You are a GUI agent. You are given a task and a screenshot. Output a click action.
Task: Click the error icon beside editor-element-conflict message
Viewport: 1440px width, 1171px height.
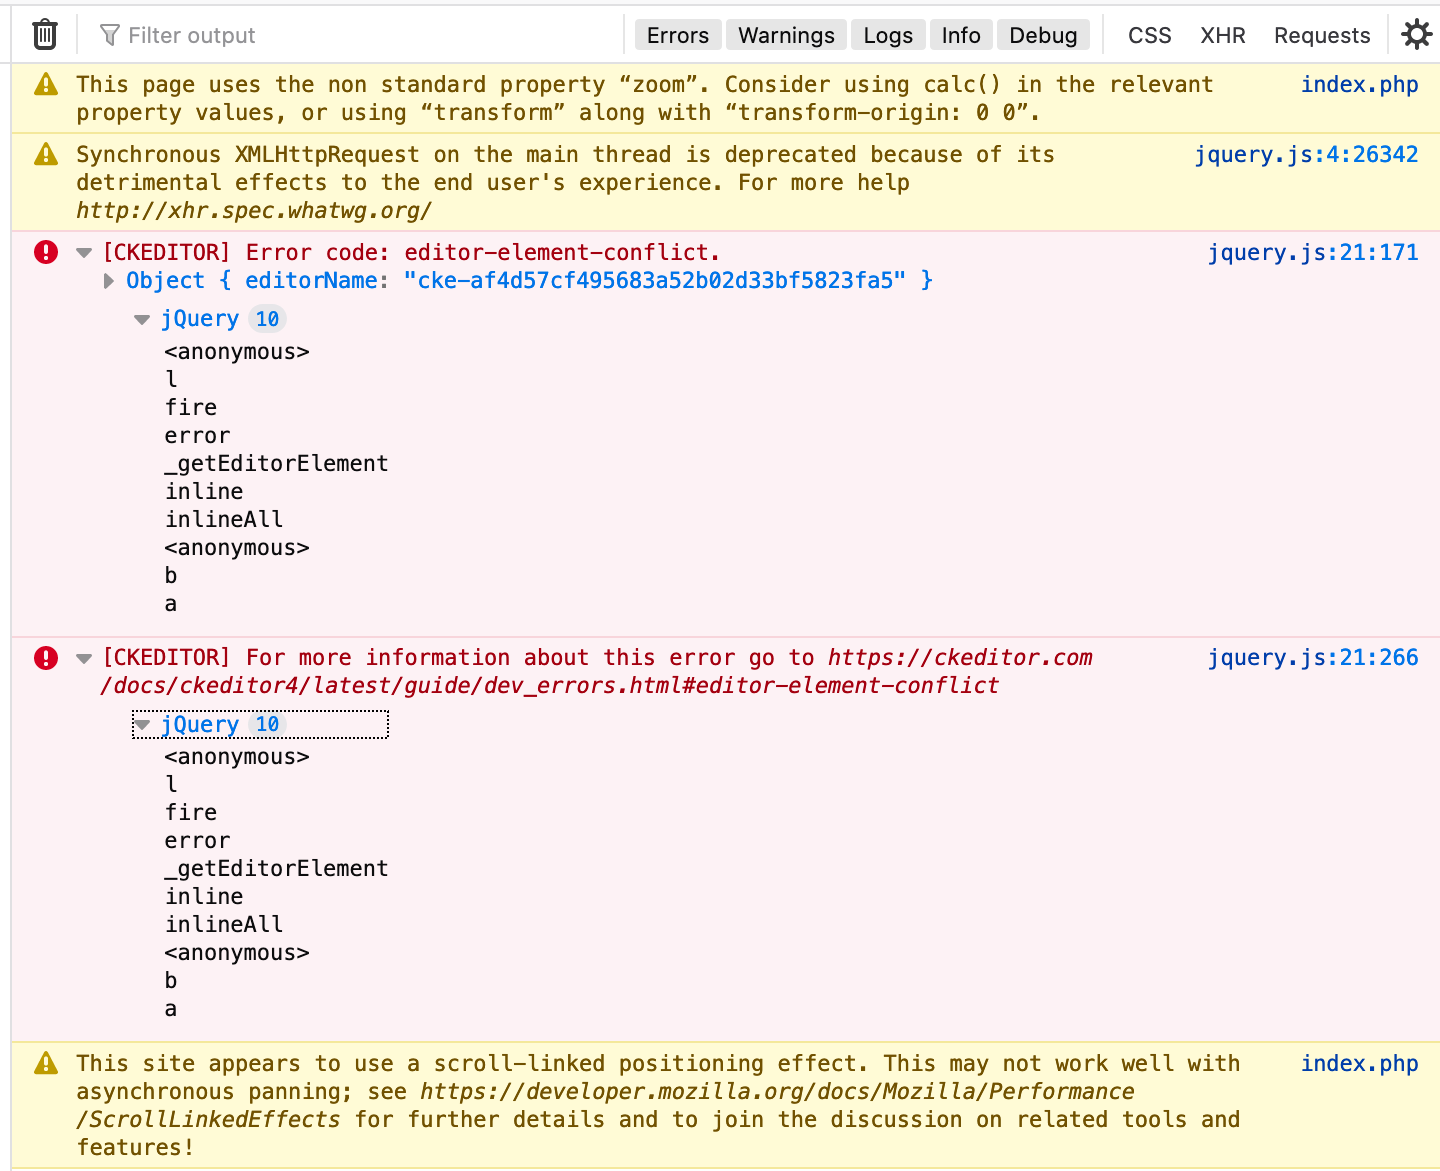tap(45, 252)
